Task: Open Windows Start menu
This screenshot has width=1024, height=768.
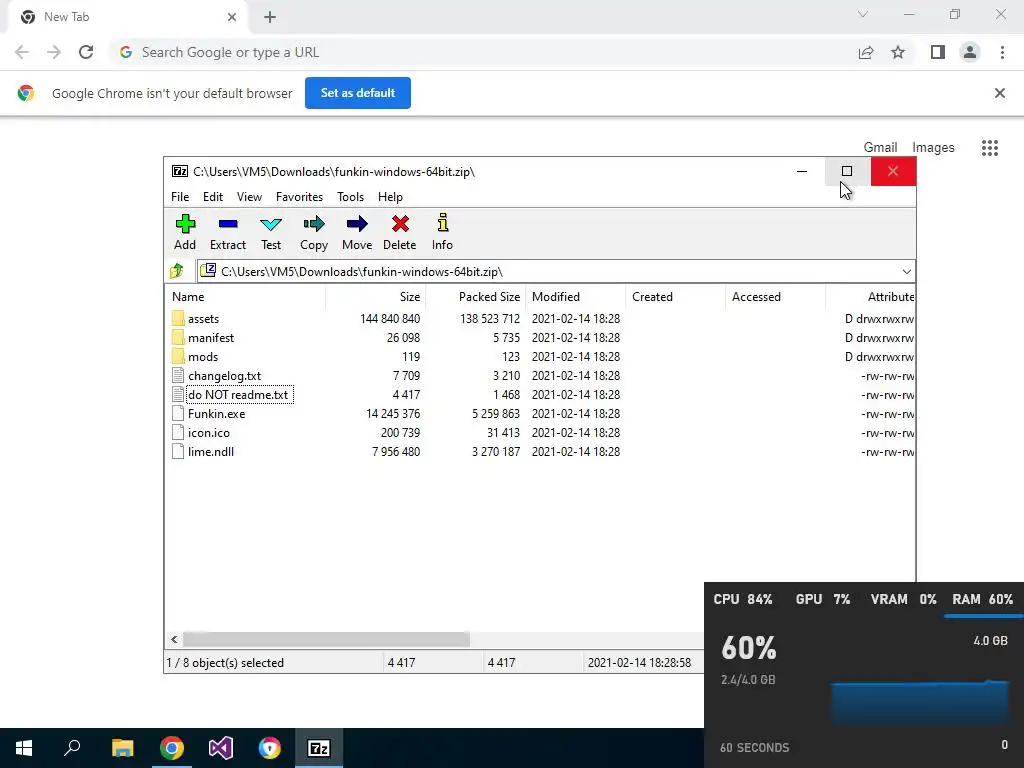Action: (x=24, y=748)
